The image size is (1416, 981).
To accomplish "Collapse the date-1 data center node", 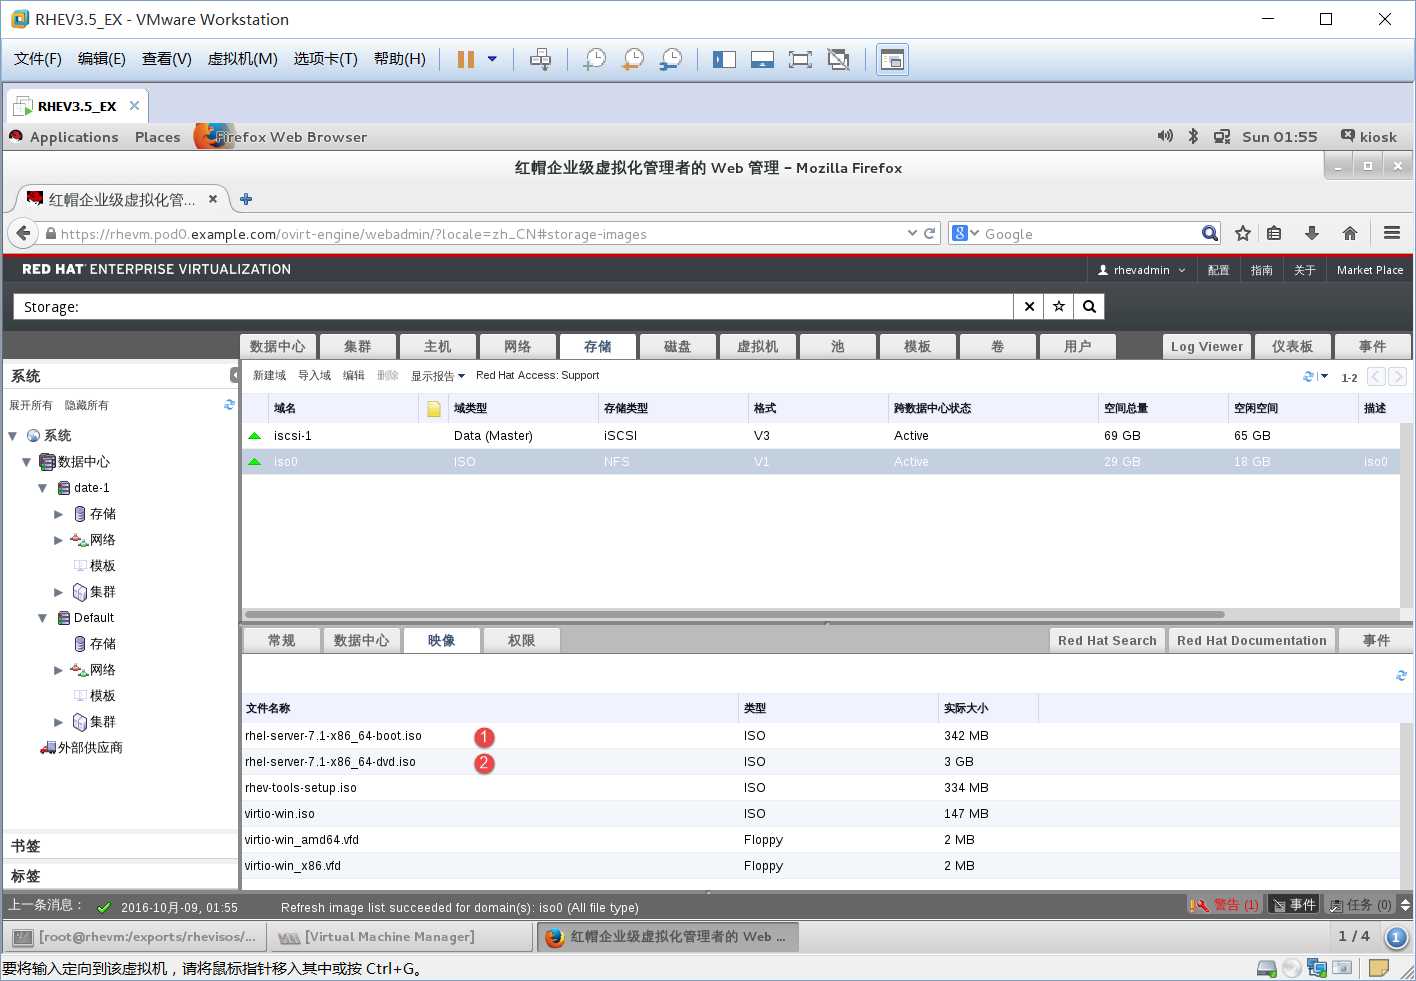I will coord(43,488).
